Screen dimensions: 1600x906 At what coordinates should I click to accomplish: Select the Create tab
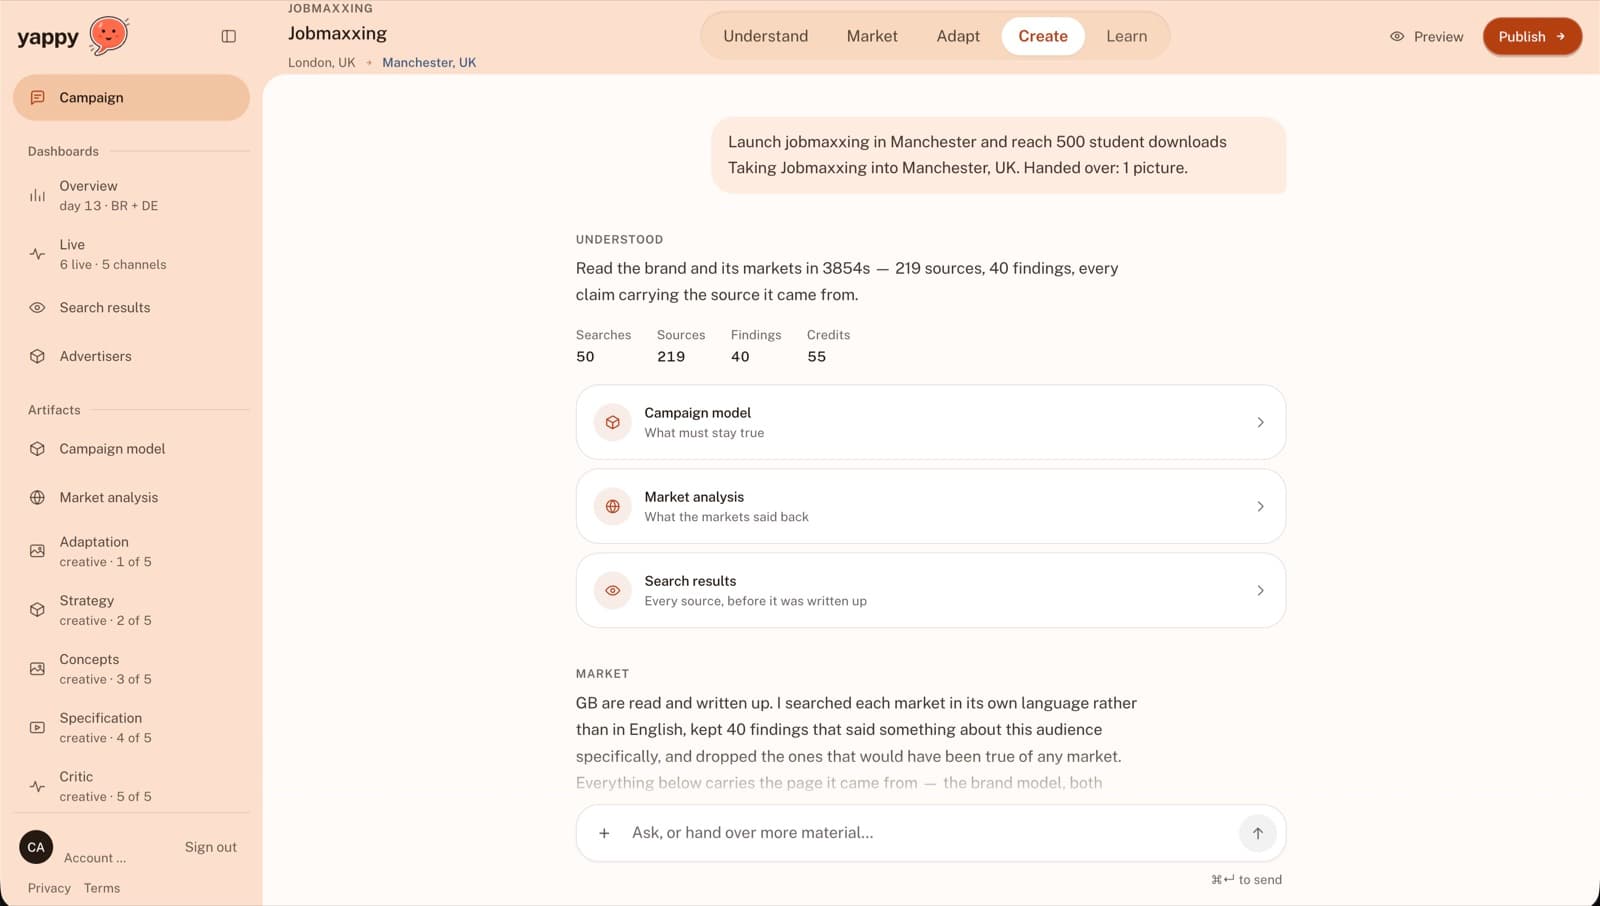(x=1043, y=36)
